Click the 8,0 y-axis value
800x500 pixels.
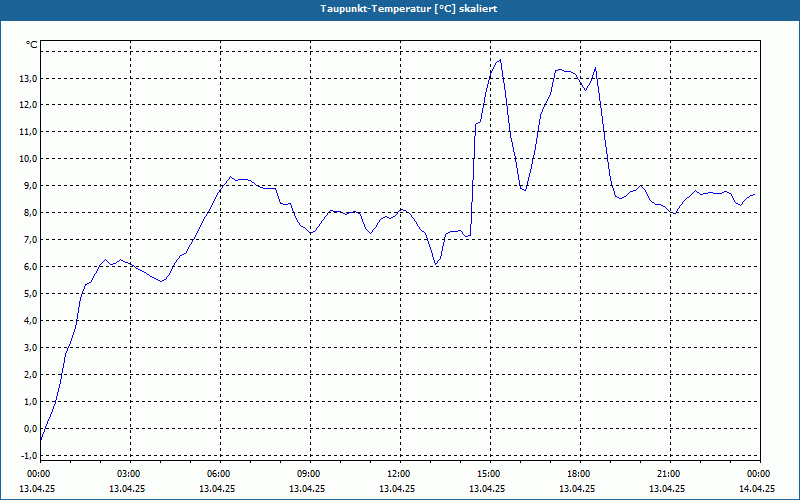tap(30, 213)
